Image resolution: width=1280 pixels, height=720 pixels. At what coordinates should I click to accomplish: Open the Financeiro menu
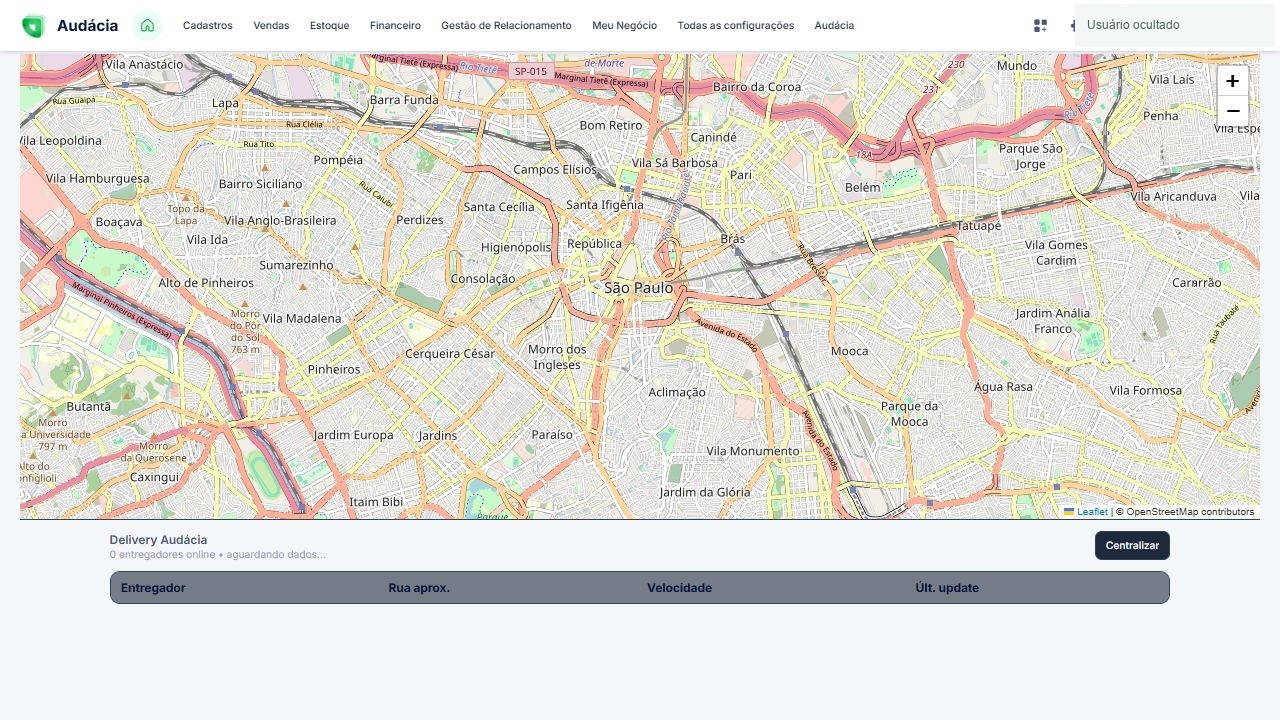tap(395, 26)
